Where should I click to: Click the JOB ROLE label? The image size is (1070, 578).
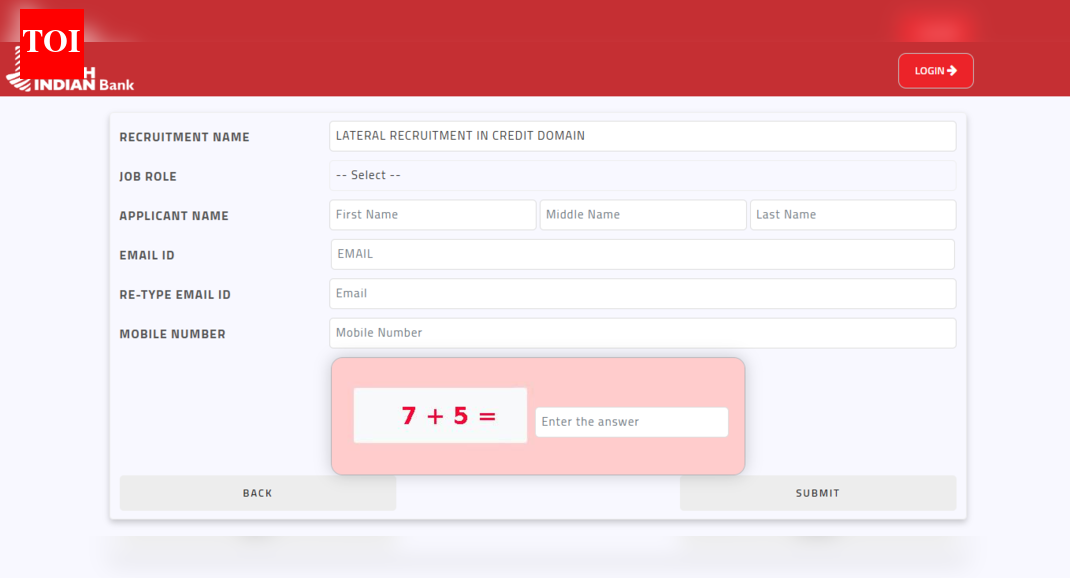[148, 177]
